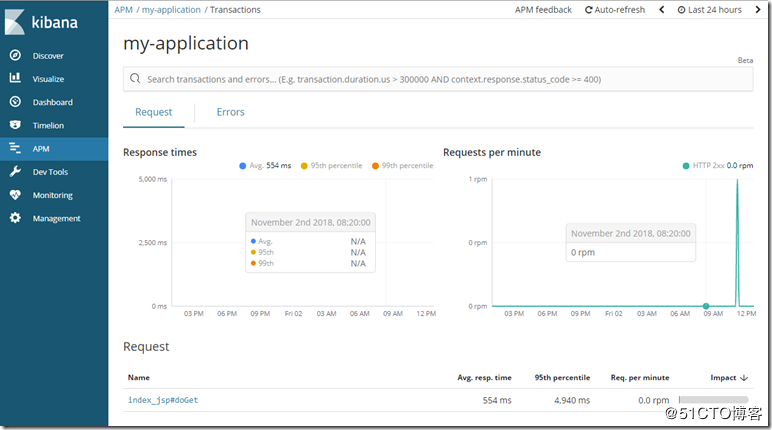772x430 pixels.
Task: Go to my-application breadcrumb link
Action: point(171,10)
